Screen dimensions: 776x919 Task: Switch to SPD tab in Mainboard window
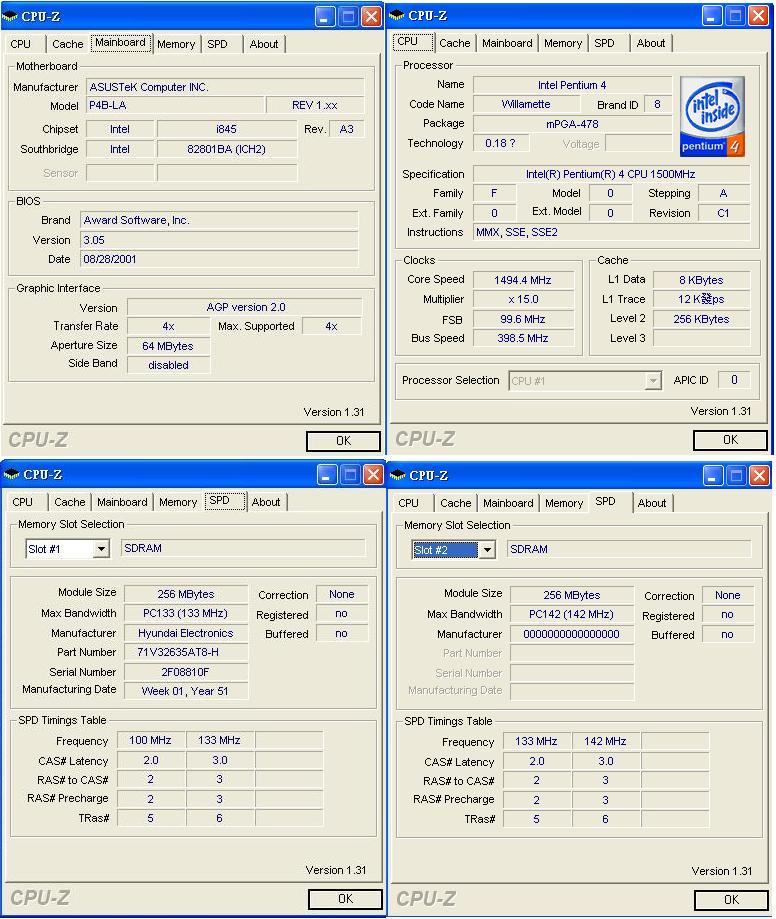pos(217,44)
